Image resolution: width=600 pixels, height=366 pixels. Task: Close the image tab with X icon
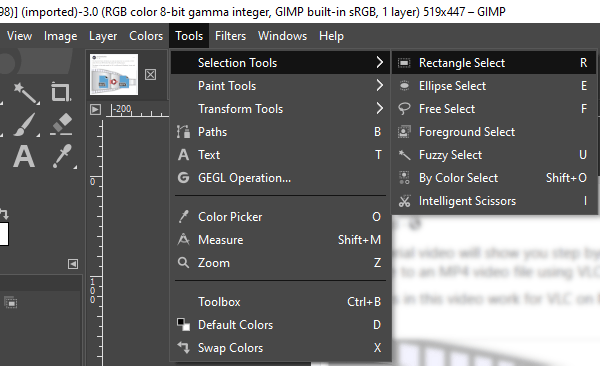(x=150, y=74)
